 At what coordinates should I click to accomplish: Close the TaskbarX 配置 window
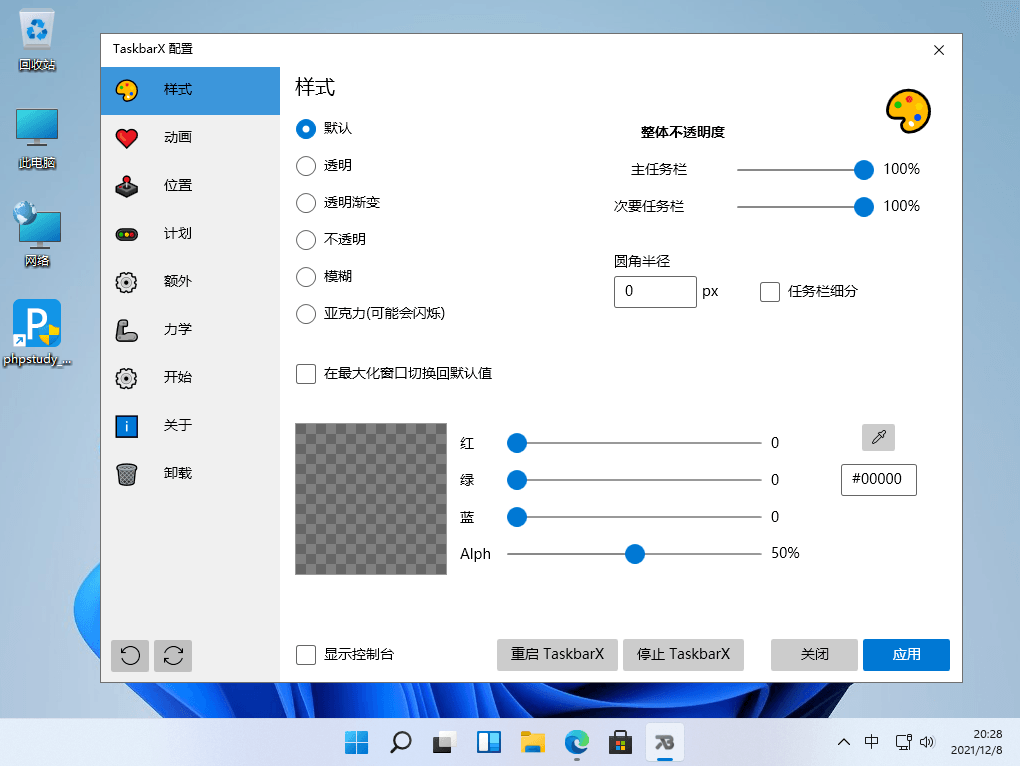pyautogui.click(x=939, y=50)
